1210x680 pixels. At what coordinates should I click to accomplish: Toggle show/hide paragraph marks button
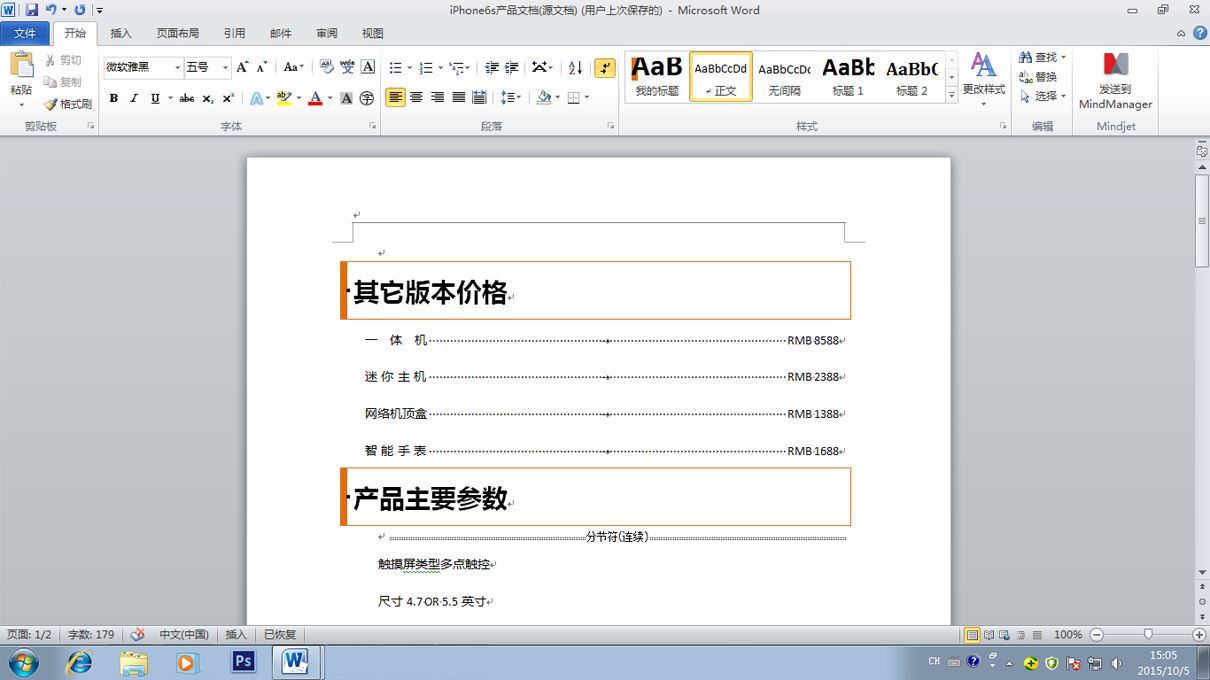[x=605, y=67]
